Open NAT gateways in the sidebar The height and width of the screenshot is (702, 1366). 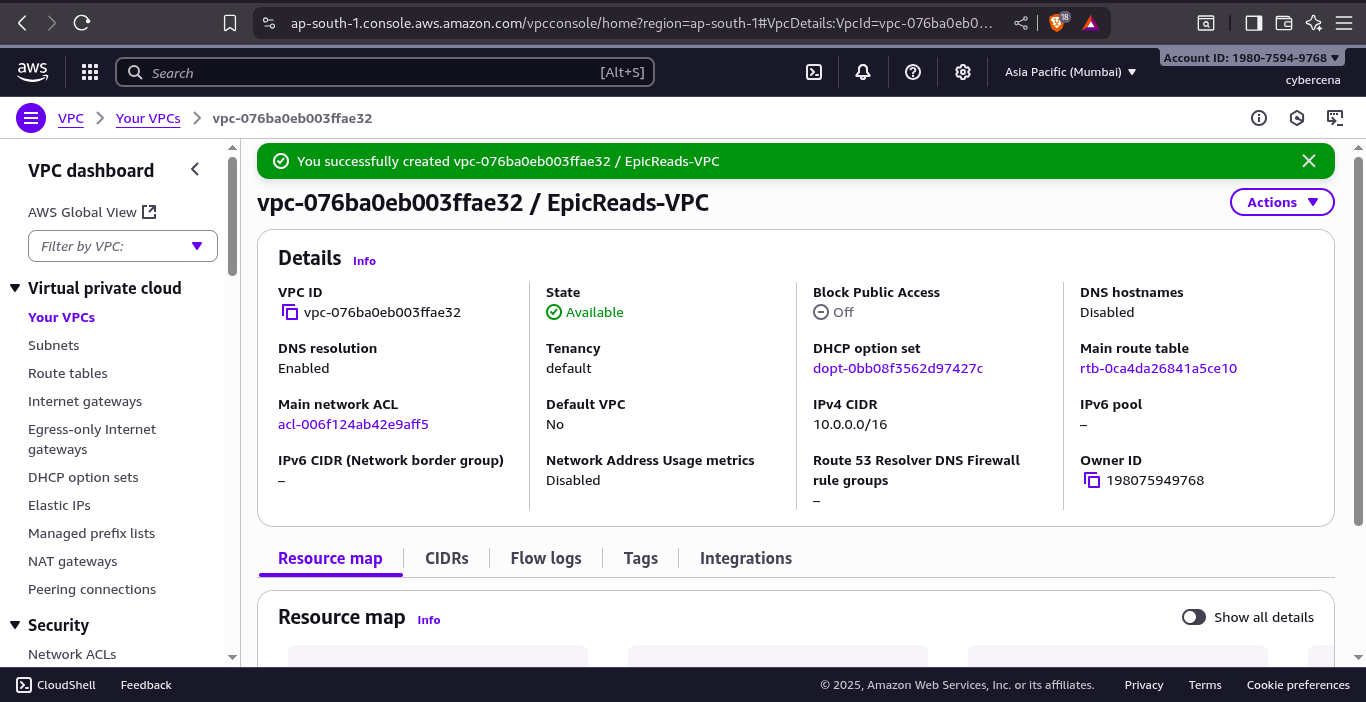(73, 561)
